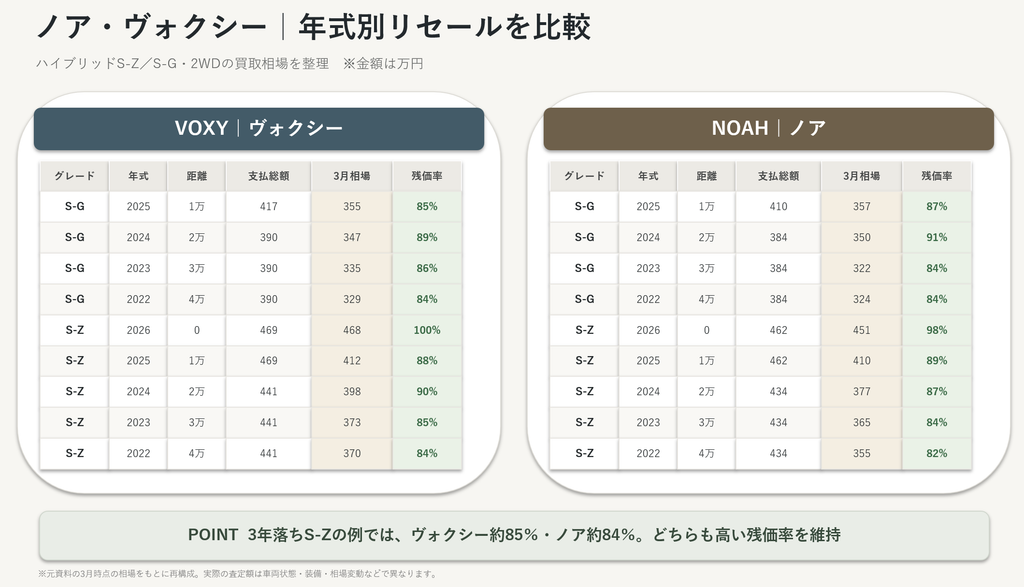Screen dimensions: 1024x587
Task: Click the 100% residual value cell for VOXY S-Z 2026
Action: 427,330
